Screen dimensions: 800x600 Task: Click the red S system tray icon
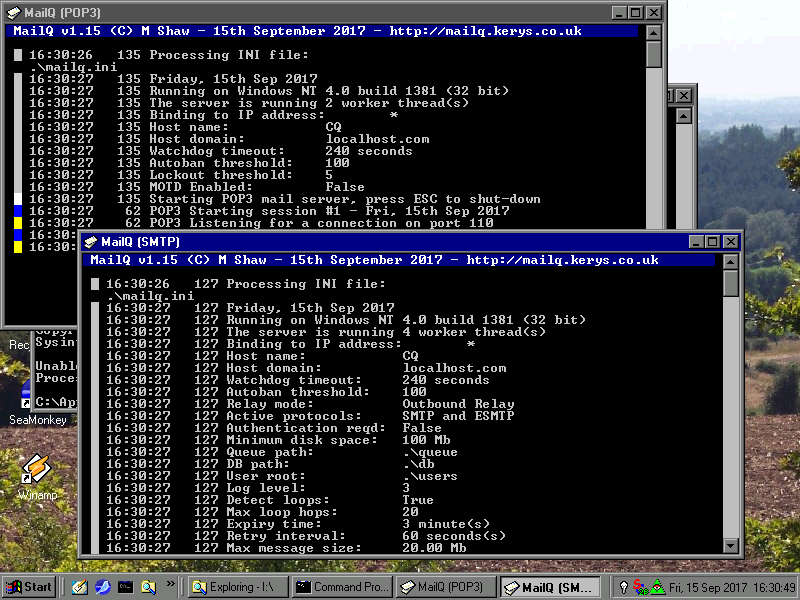[639, 587]
